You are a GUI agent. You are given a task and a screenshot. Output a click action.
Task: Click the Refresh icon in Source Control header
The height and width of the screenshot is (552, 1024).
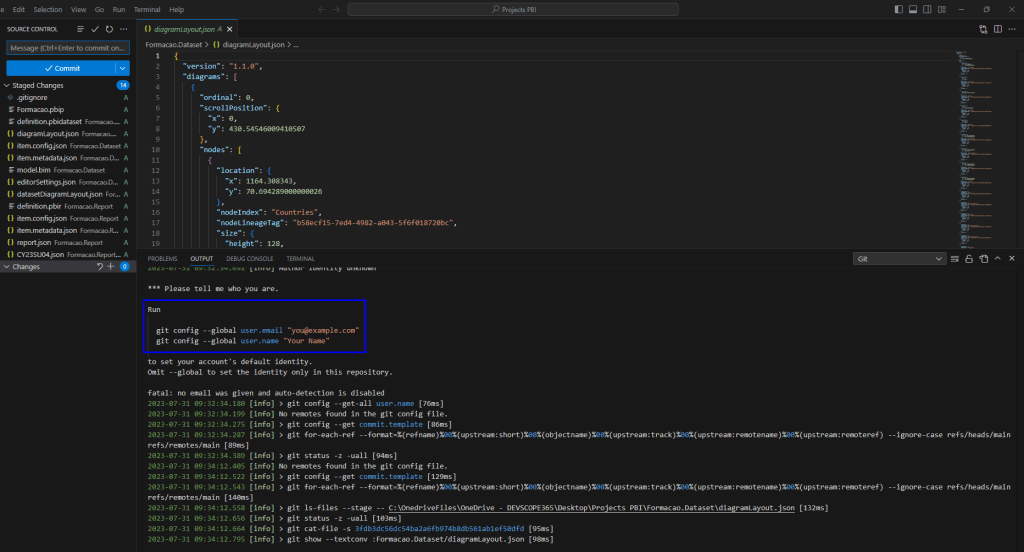tap(108, 29)
